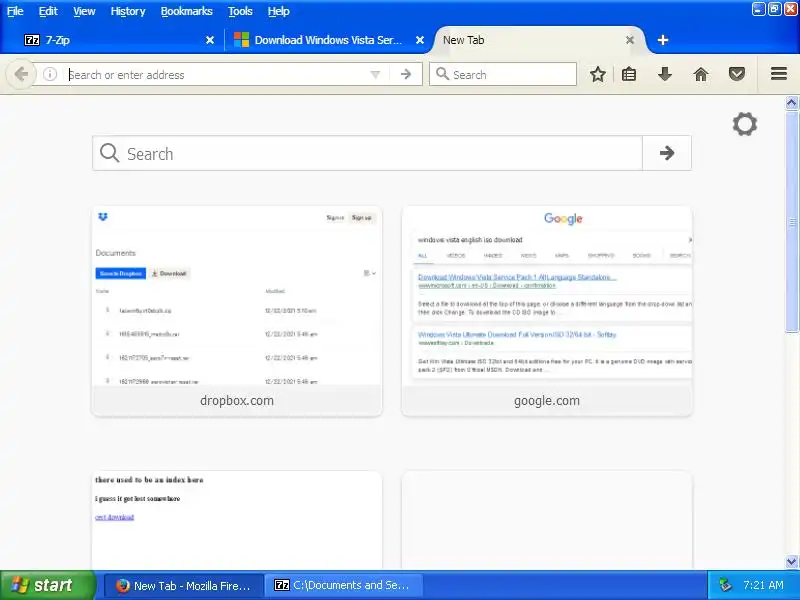
Task: Open the View menu
Action: (x=84, y=11)
